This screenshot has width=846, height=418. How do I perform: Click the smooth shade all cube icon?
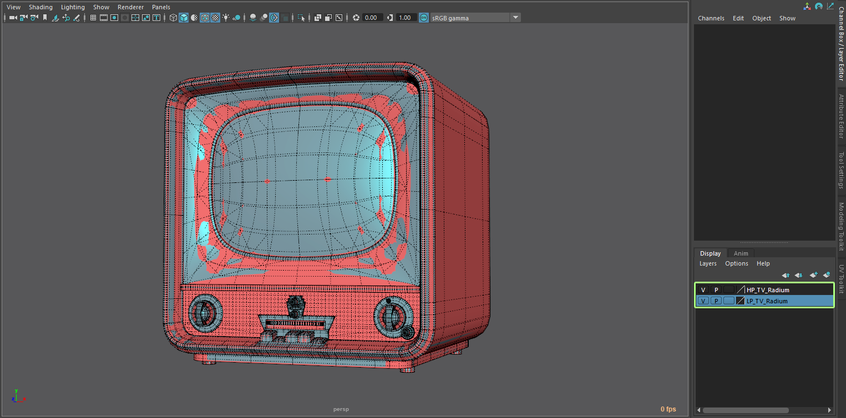tap(183, 18)
